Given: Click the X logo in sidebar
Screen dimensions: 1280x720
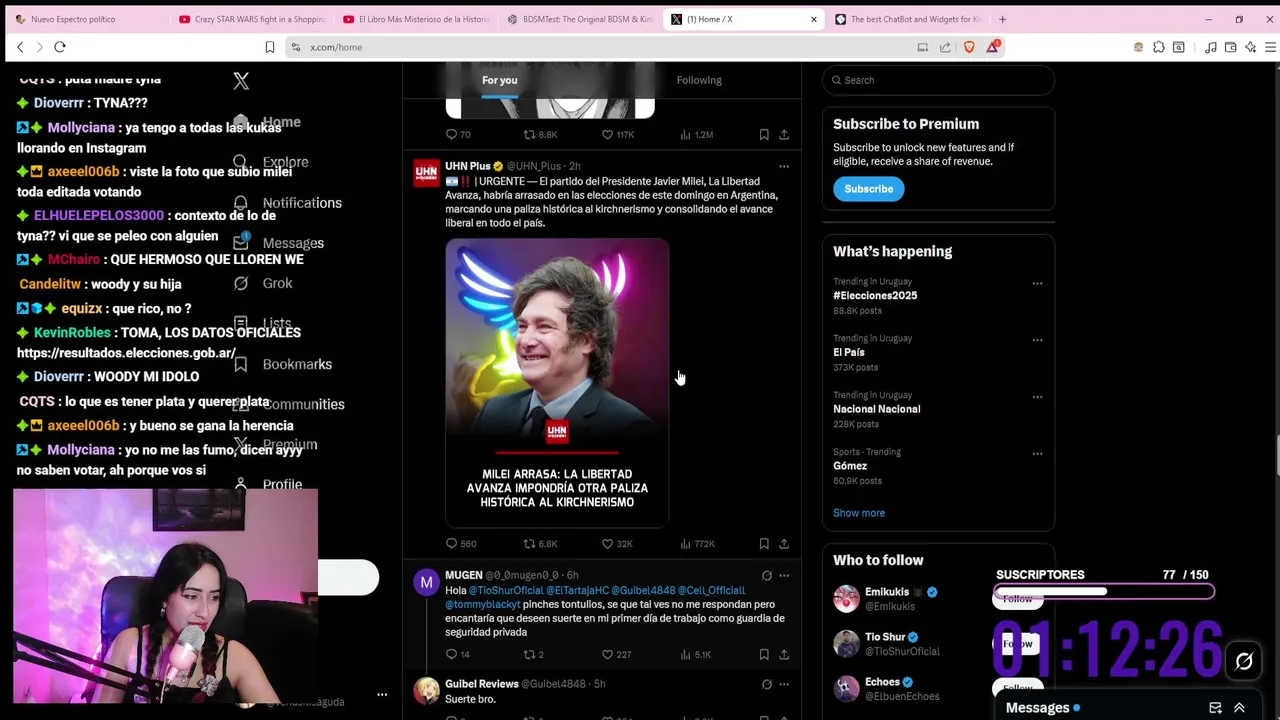Looking at the screenshot, I should 241,81.
